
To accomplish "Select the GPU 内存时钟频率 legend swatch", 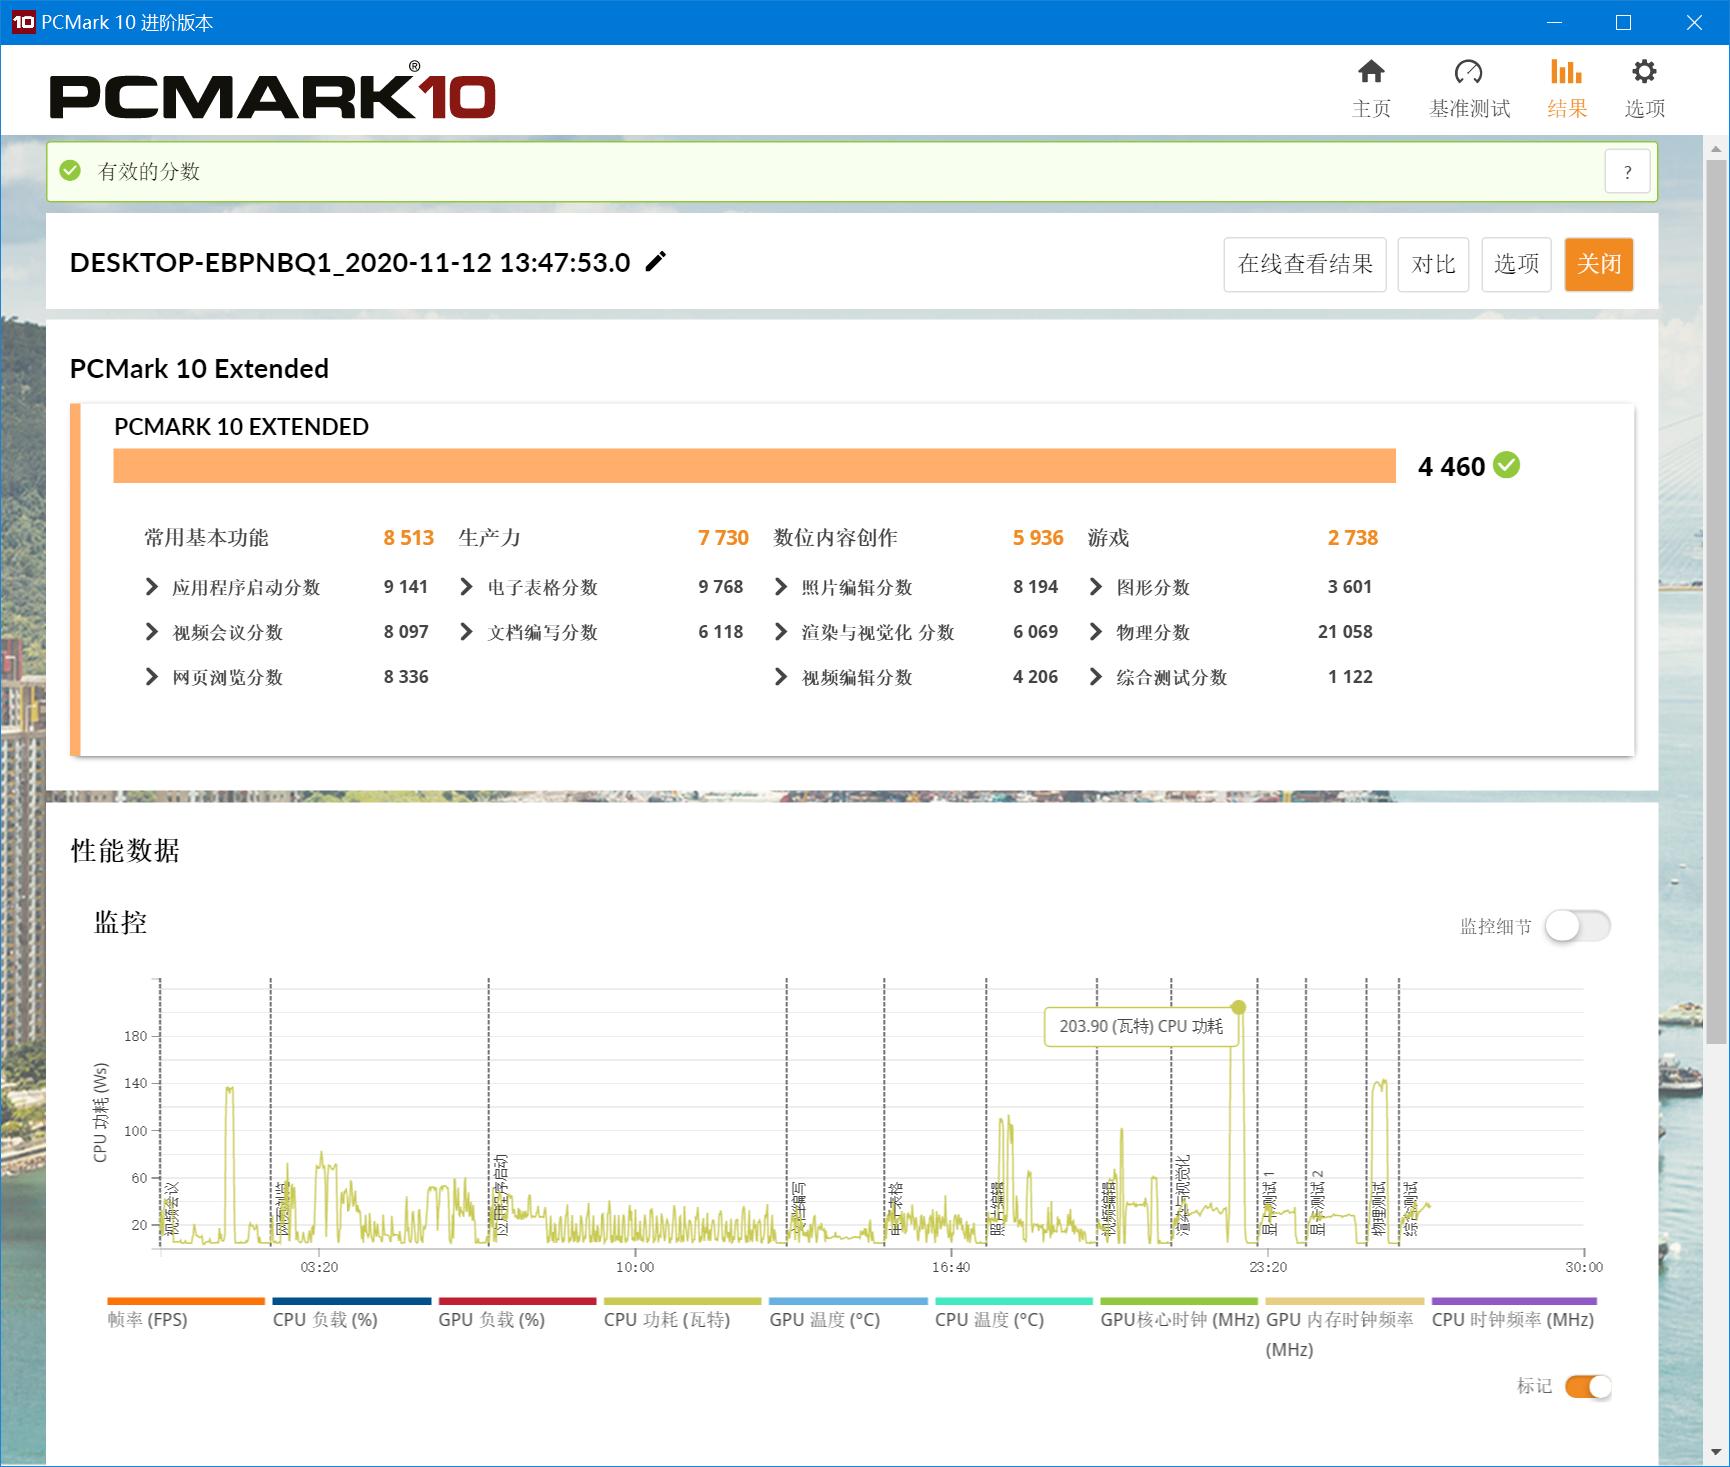I will coord(1345,1301).
